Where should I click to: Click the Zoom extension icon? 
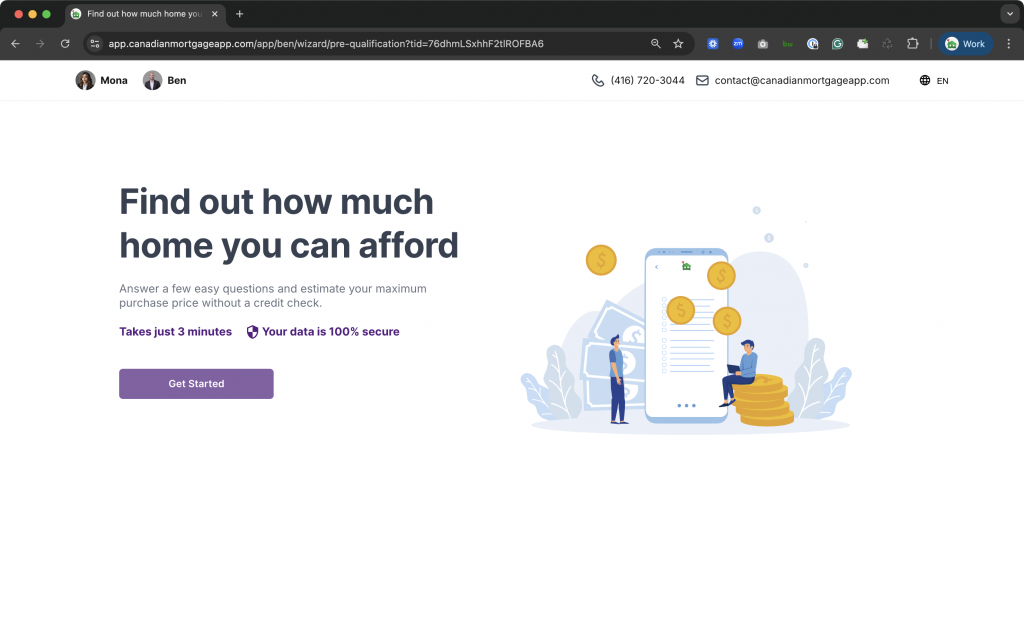click(738, 44)
